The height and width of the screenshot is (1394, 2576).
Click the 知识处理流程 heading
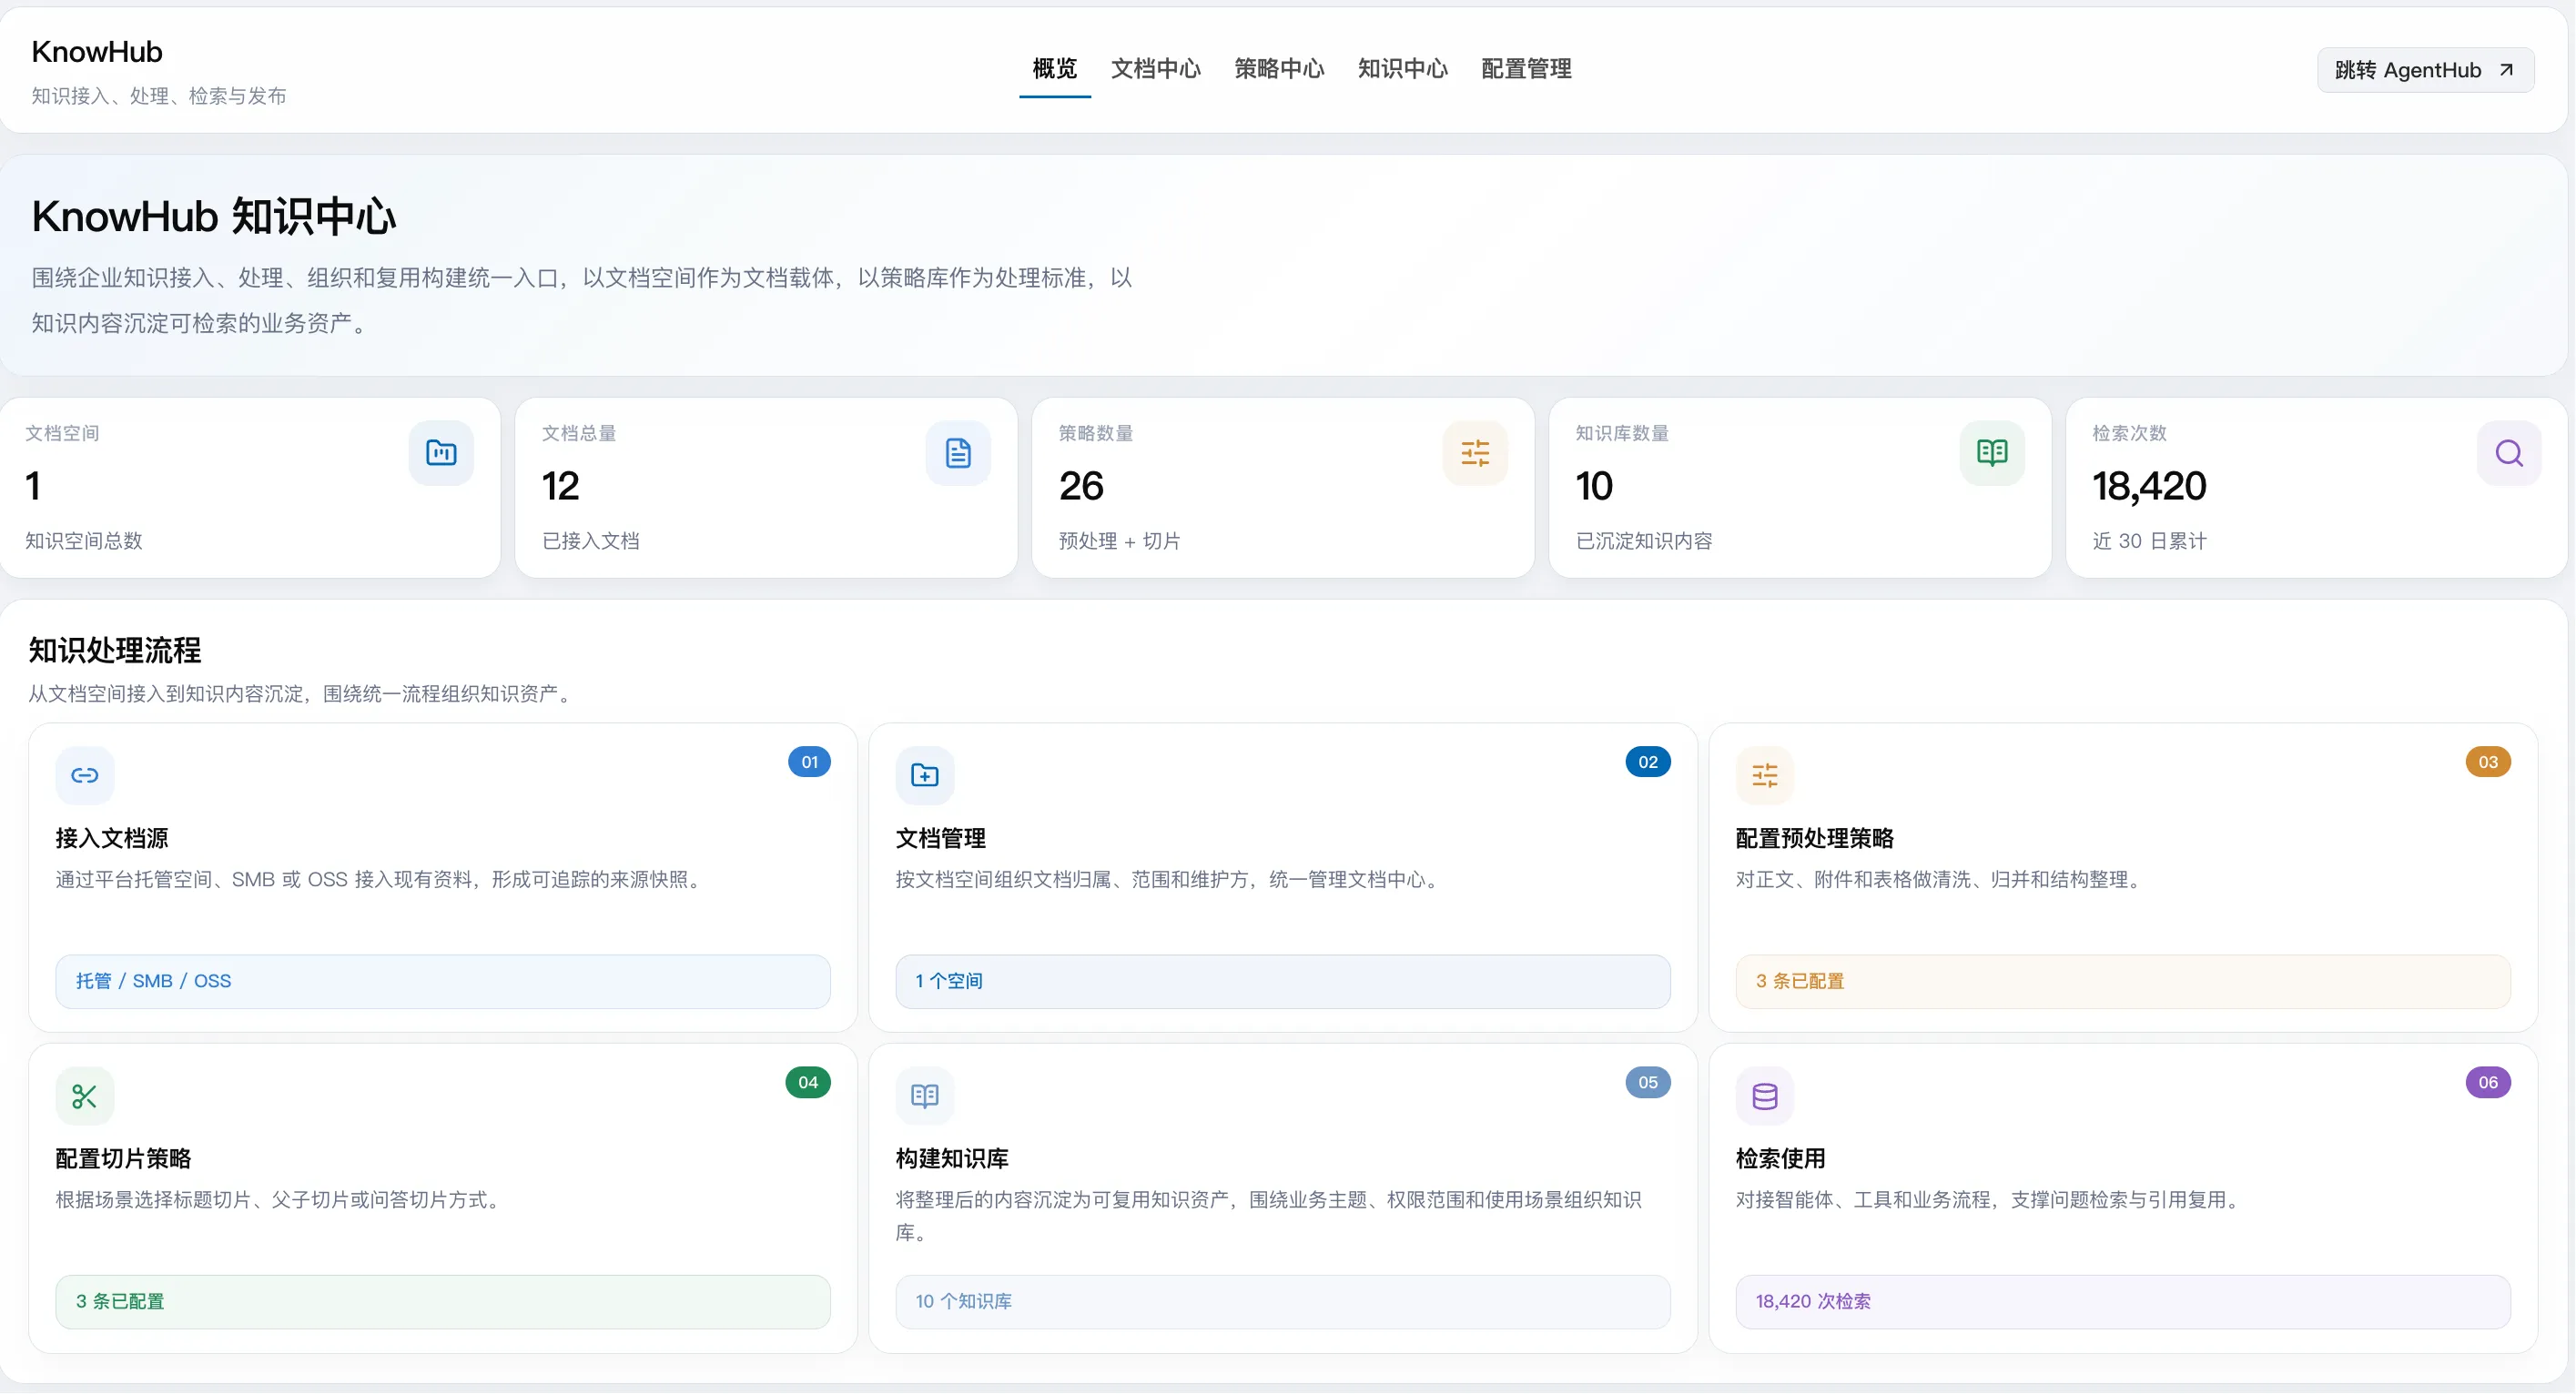click(115, 651)
